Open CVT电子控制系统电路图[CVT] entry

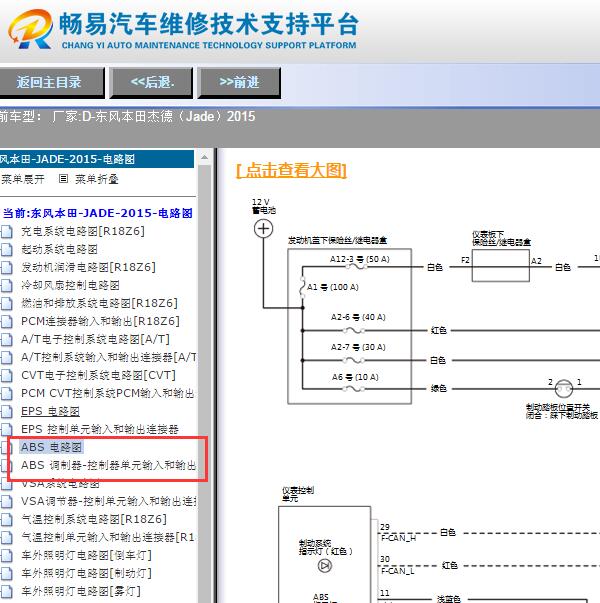98,375
